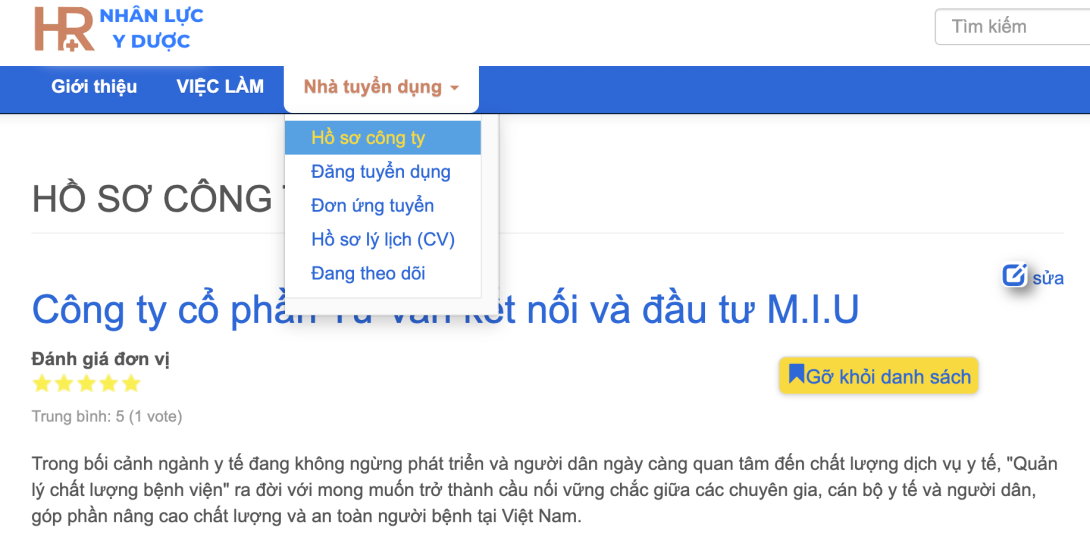Select the second rating star
This screenshot has width=1090, height=540.
[x=64, y=384]
